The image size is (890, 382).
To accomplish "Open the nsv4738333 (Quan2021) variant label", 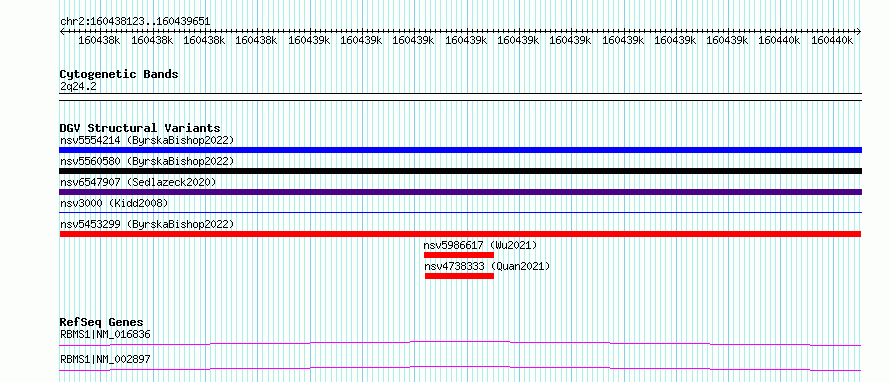I will pyautogui.click(x=487, y=266).
